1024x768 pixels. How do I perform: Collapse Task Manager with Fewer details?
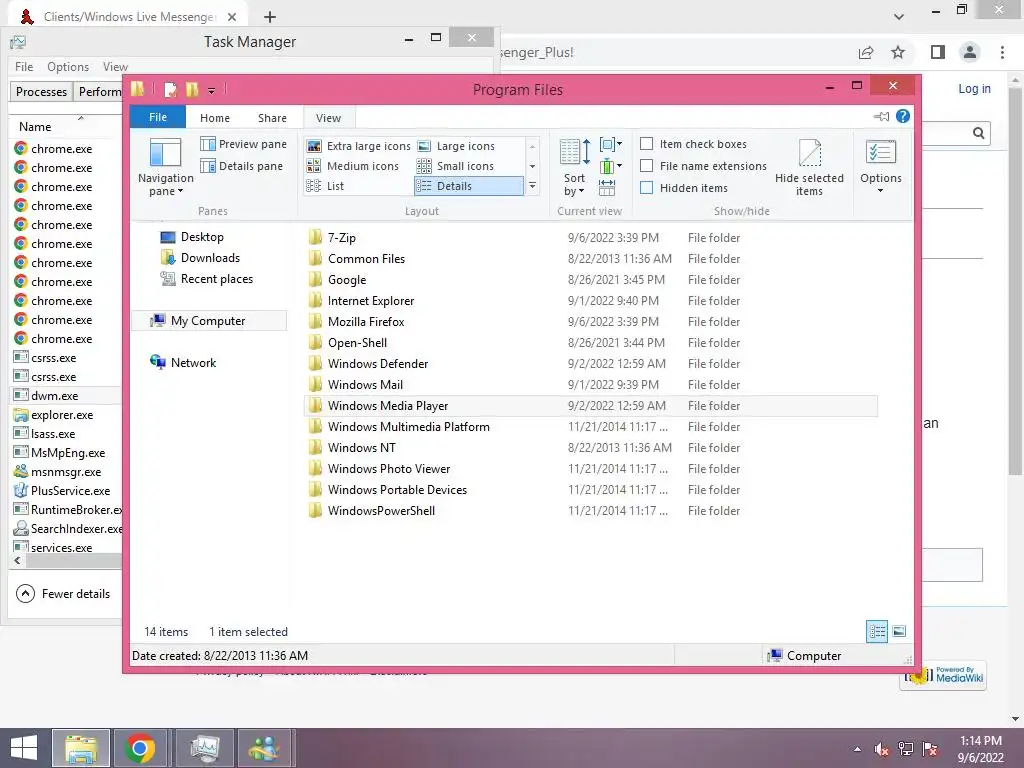(x=63, y=593)
